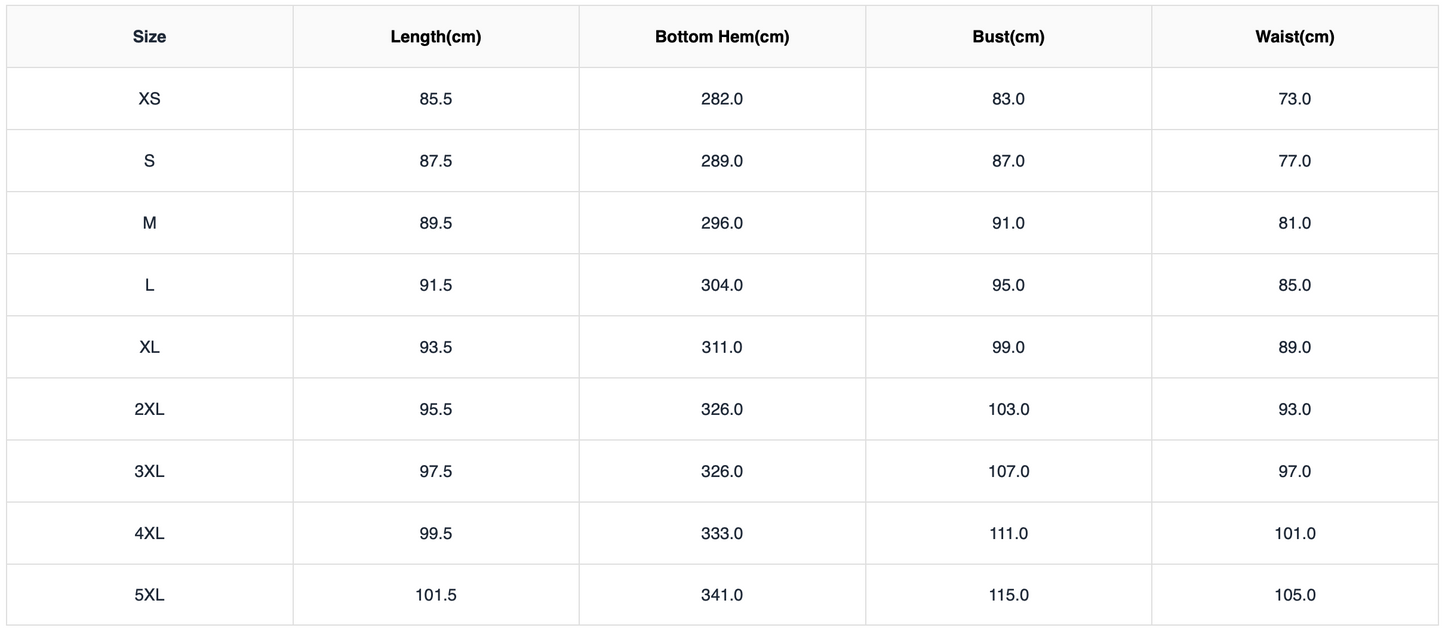Image resolution: width=1445 pixels, height=634 pixels.
Task: Click the S size cell
Action: tap(149, 161)
